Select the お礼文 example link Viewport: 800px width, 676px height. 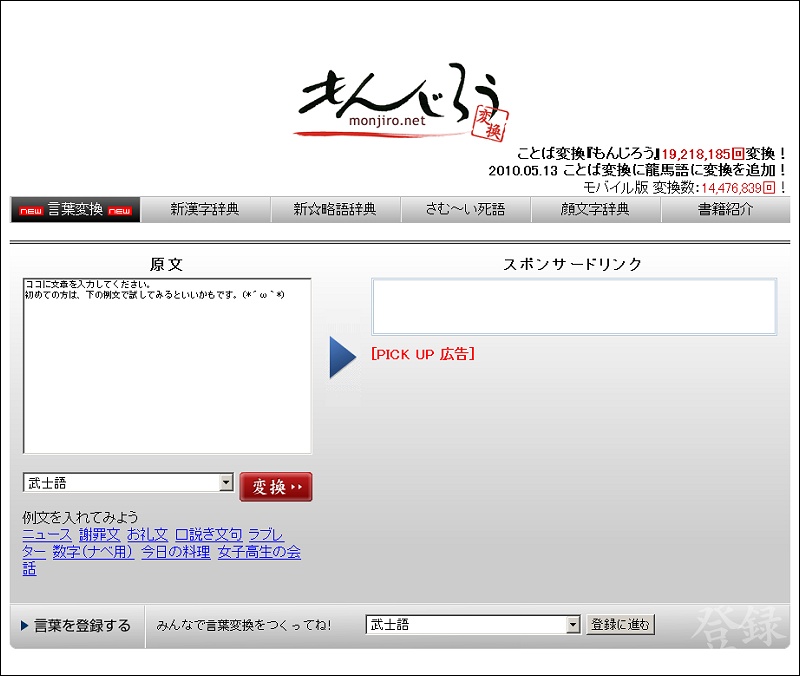pos(147,535)
